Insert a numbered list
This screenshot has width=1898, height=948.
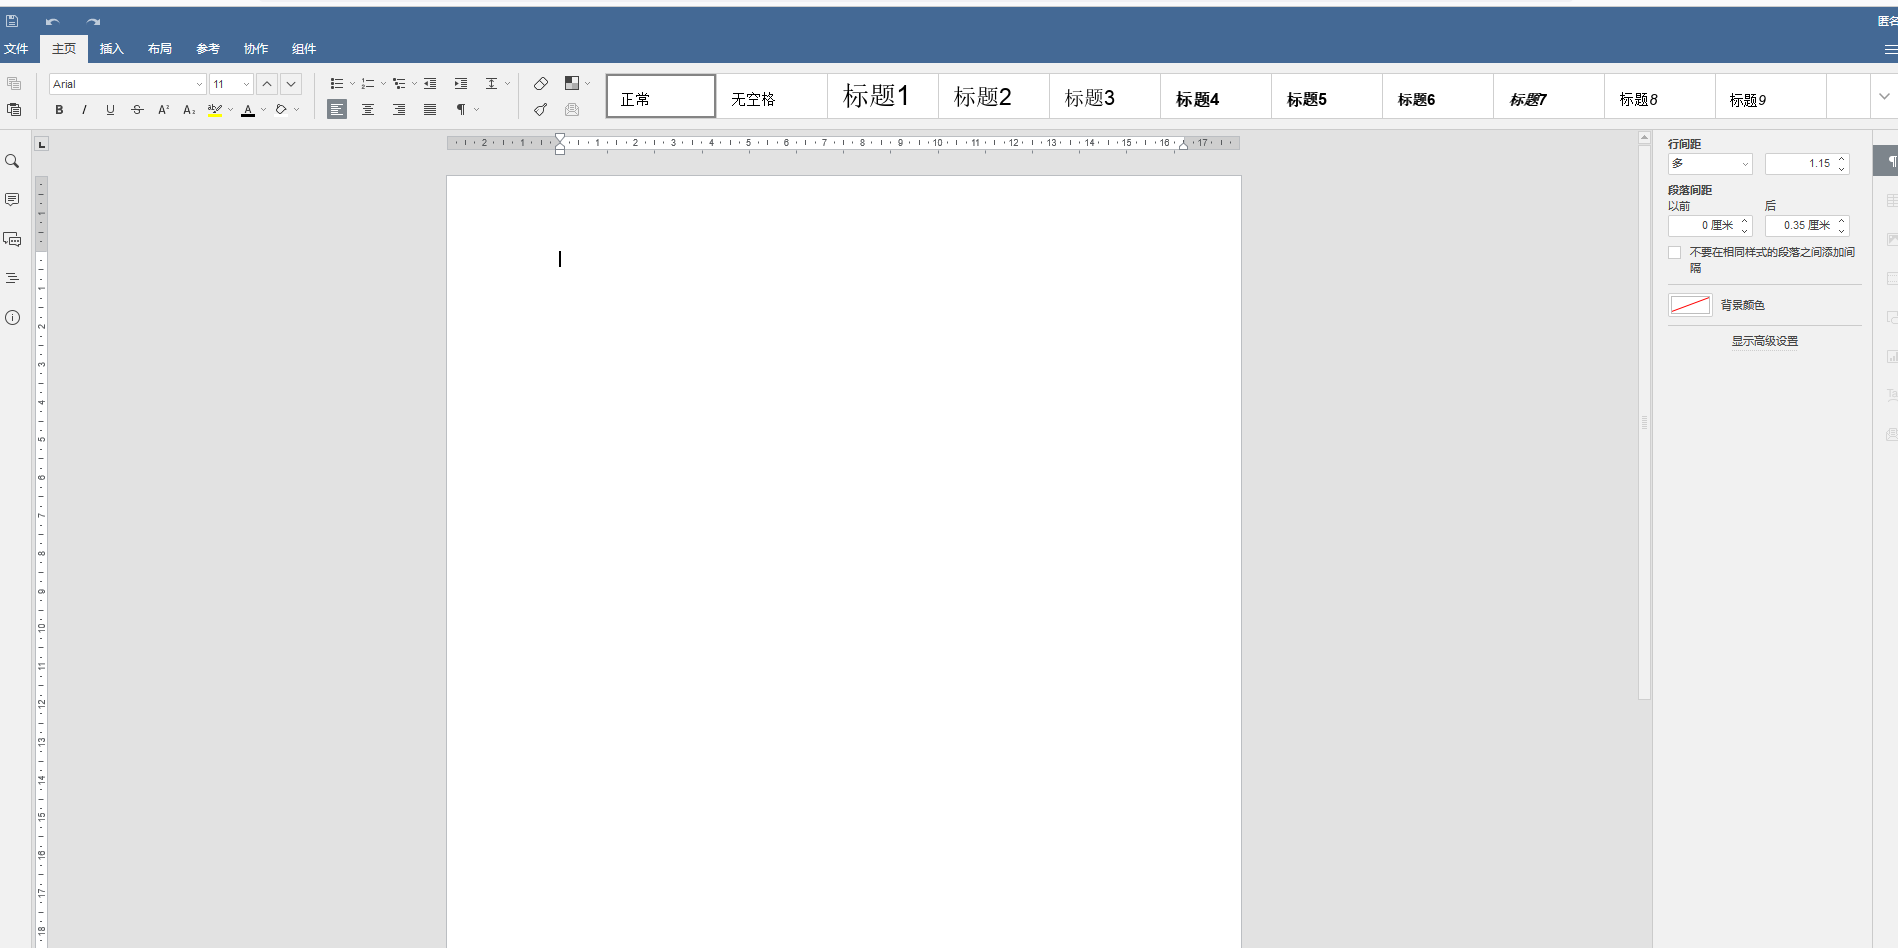[368, 84]
